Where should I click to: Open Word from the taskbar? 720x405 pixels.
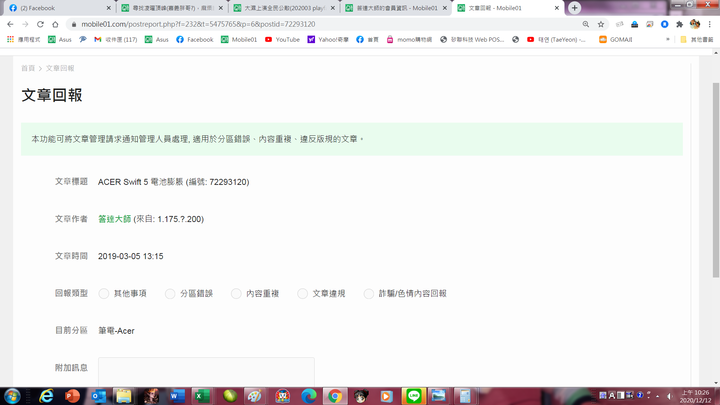click(x=176, y=396)
